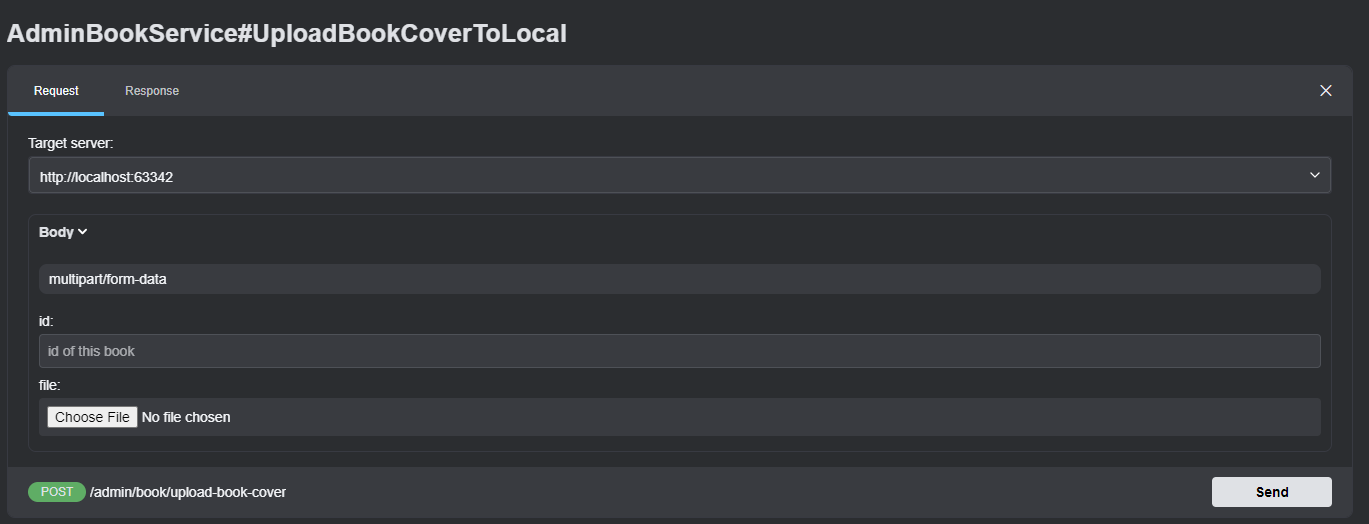Click the /admin/book/upload-book-cover endpoint path

188,492
